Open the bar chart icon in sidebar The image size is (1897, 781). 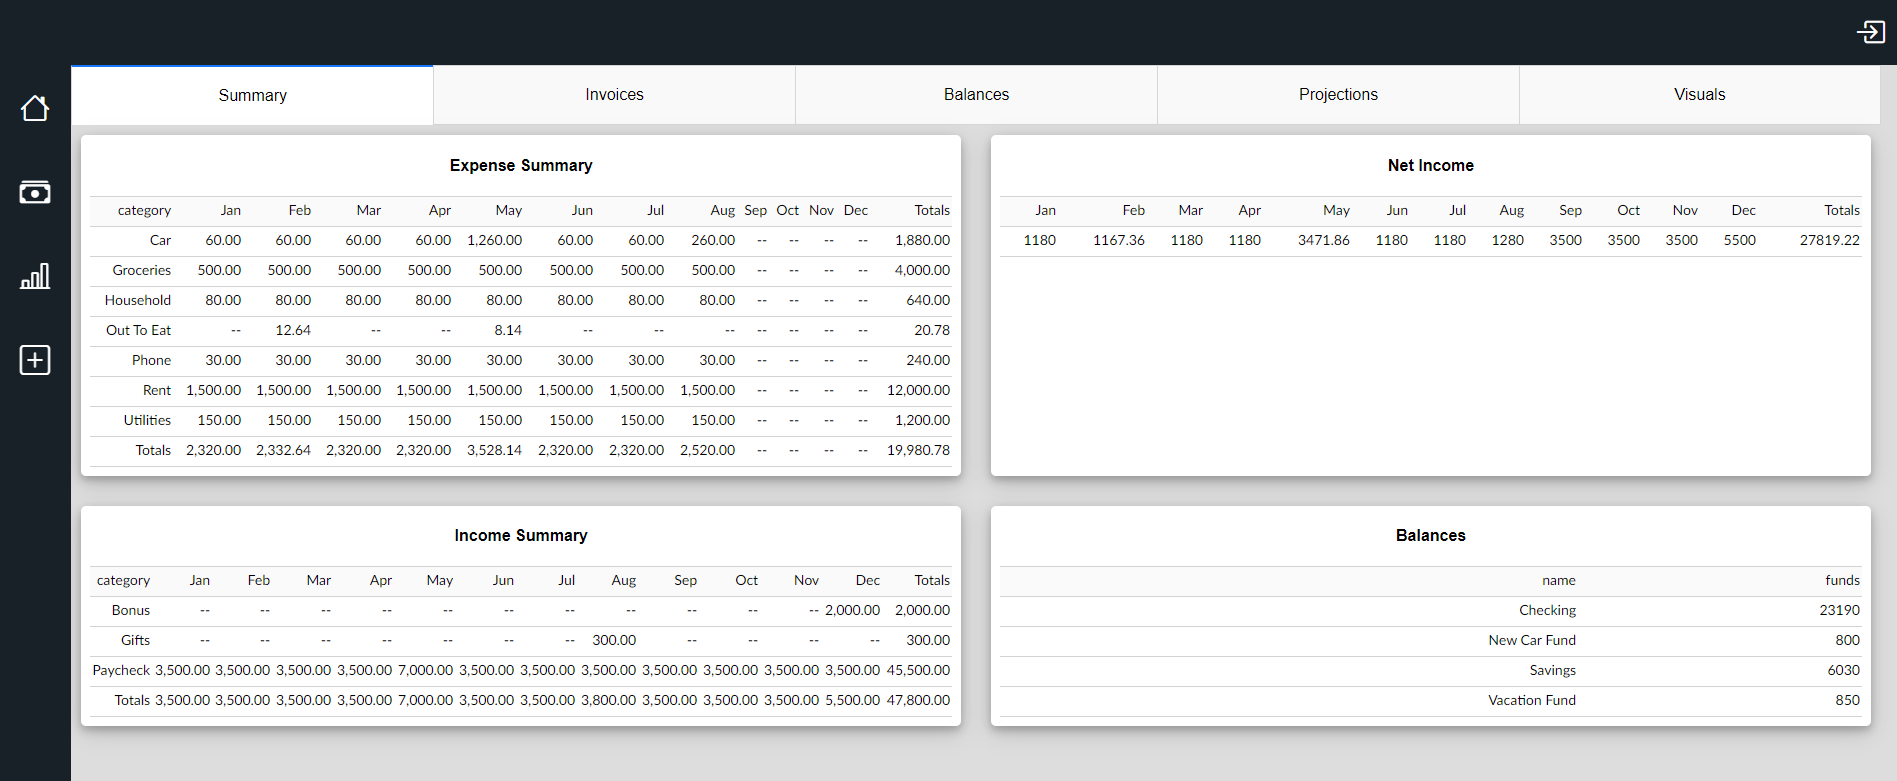click(35, 276)
